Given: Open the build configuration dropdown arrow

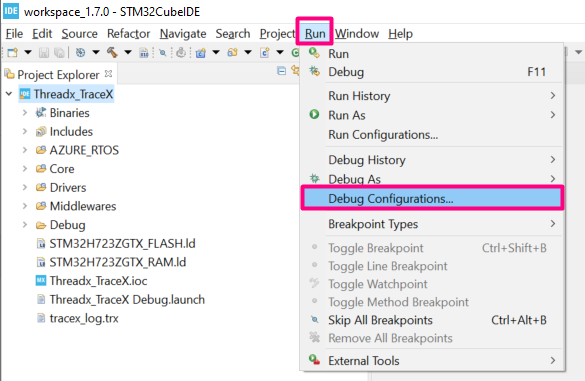Looking at the screenshot, I should (96, 53).
